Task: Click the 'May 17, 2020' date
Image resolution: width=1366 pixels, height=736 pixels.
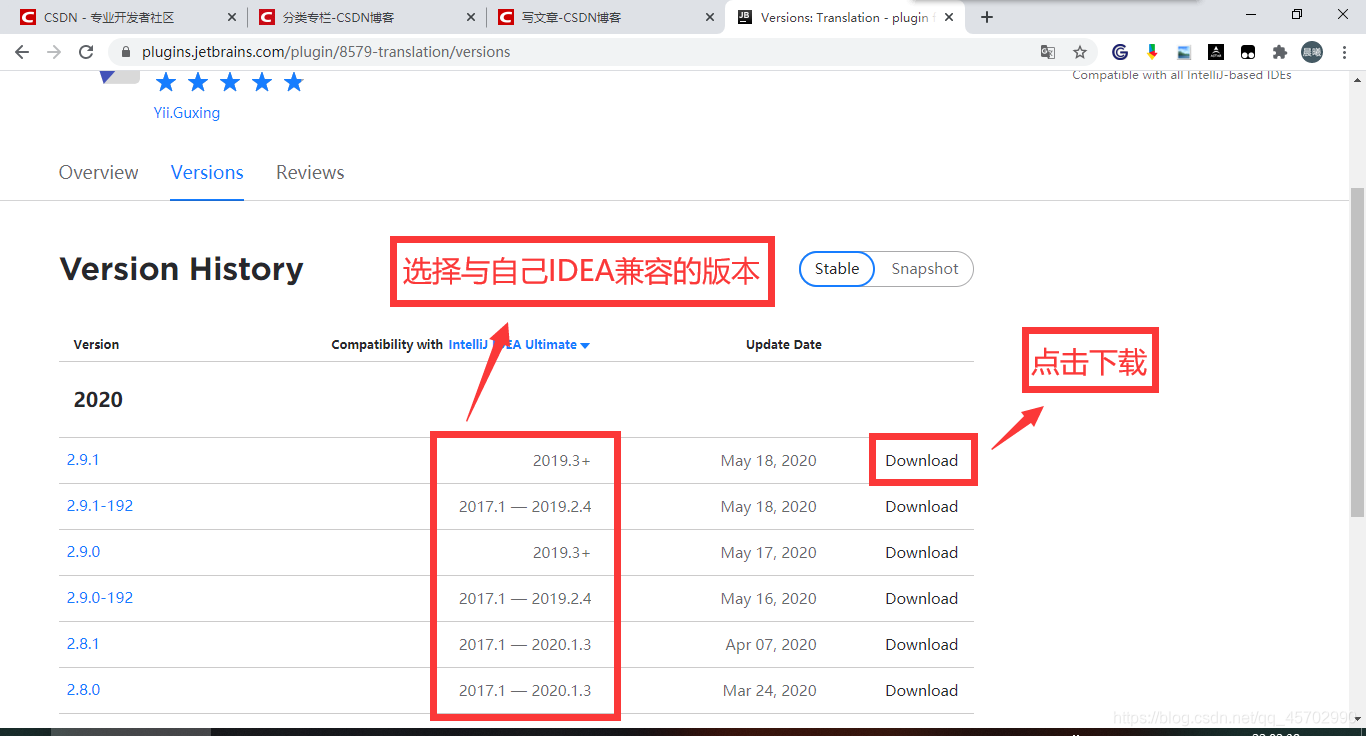Action: tap(768, 553)
